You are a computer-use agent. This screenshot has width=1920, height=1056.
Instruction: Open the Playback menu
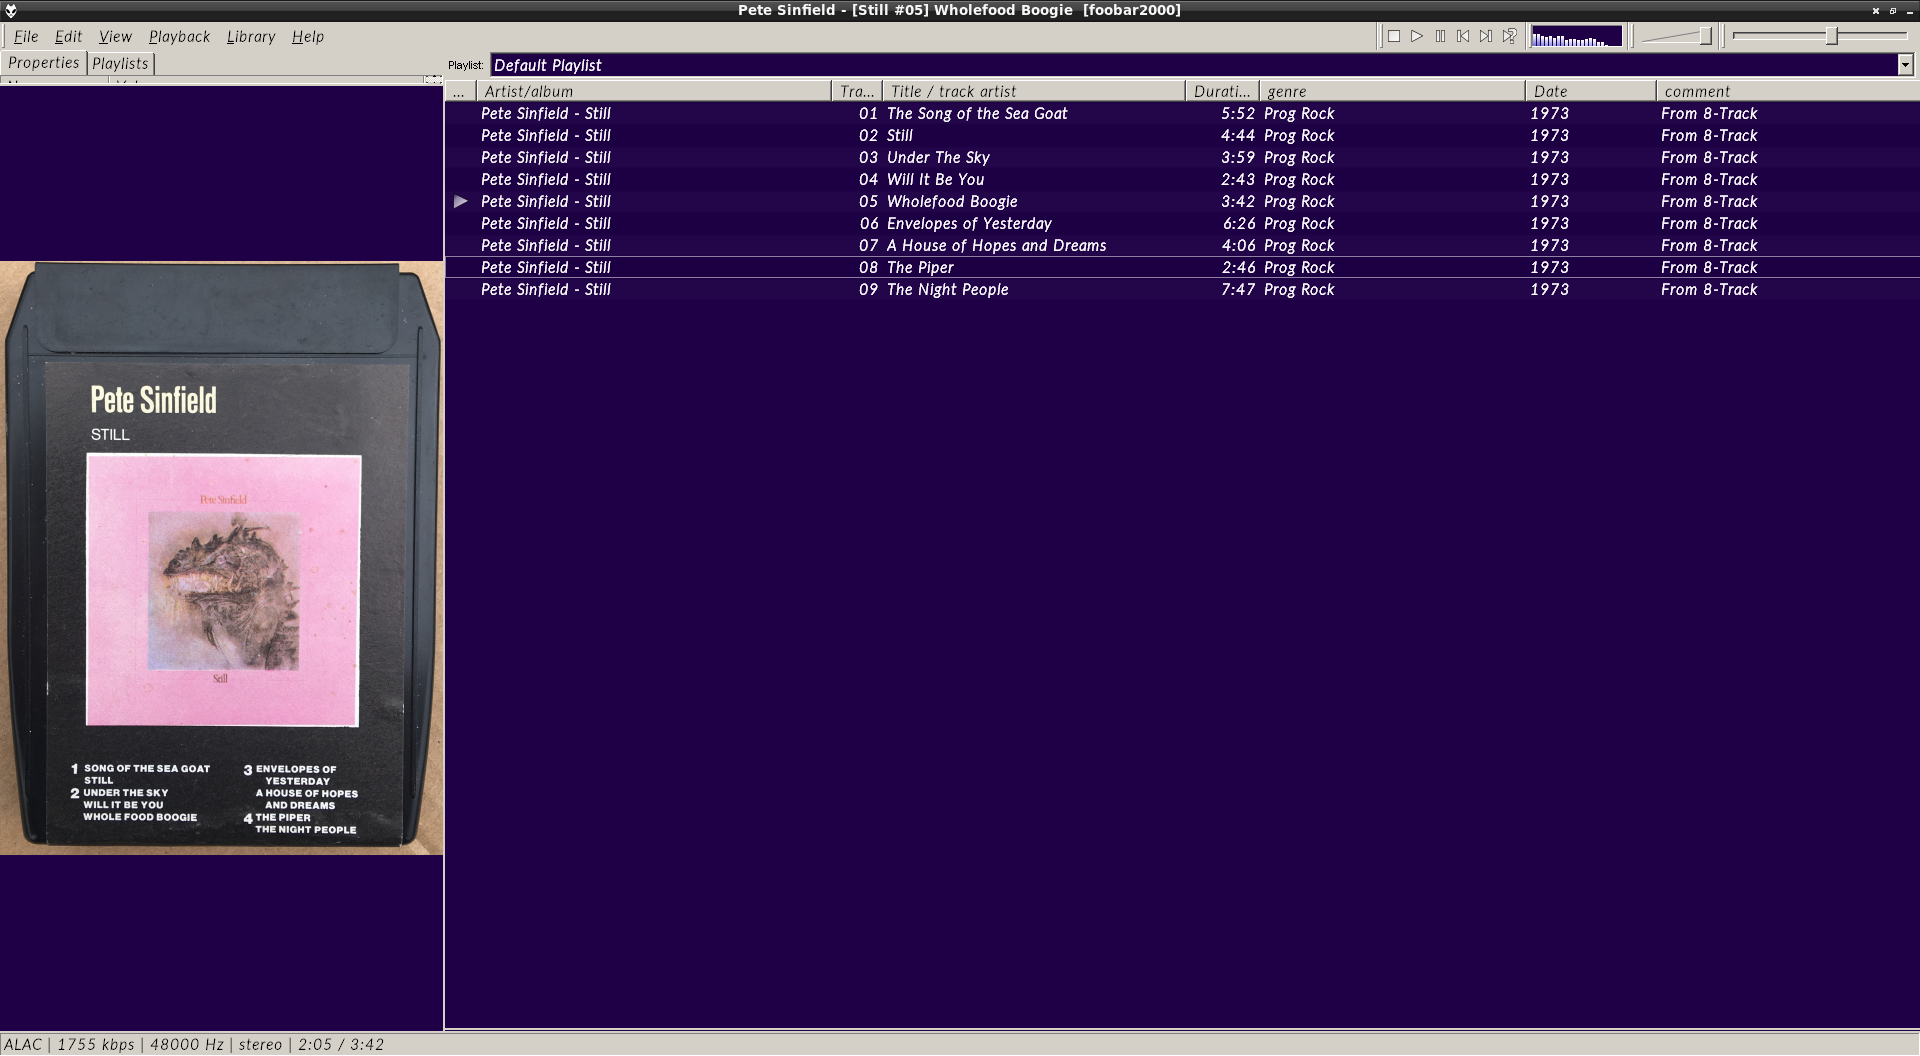click(x=179, y=36)
